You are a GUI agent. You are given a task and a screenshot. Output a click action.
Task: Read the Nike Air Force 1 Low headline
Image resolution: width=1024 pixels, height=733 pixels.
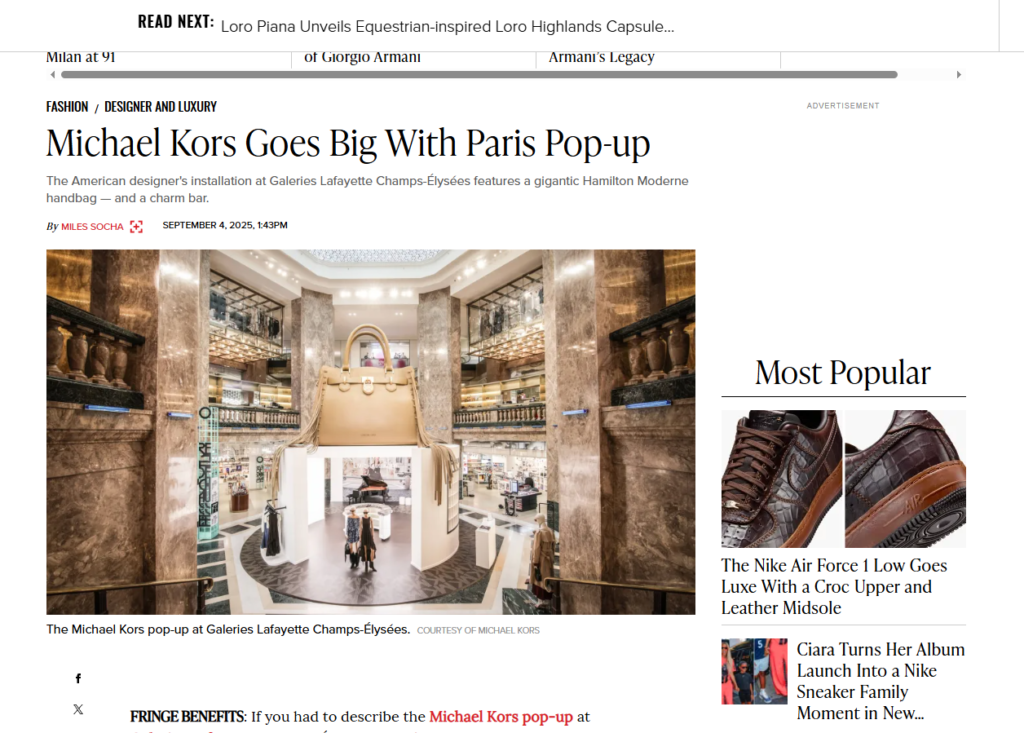coord(834,587)
